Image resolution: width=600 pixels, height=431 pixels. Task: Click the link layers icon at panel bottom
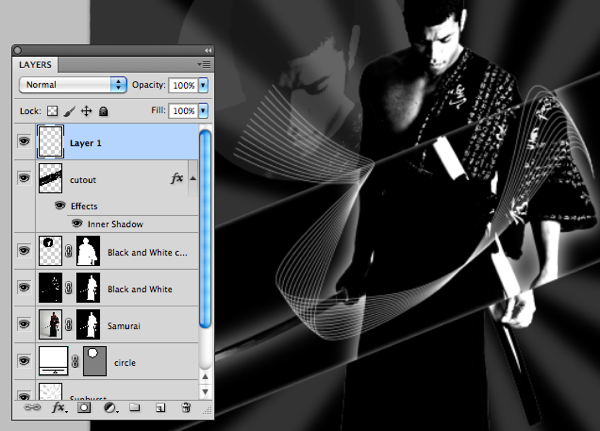(x=32, y=408)
